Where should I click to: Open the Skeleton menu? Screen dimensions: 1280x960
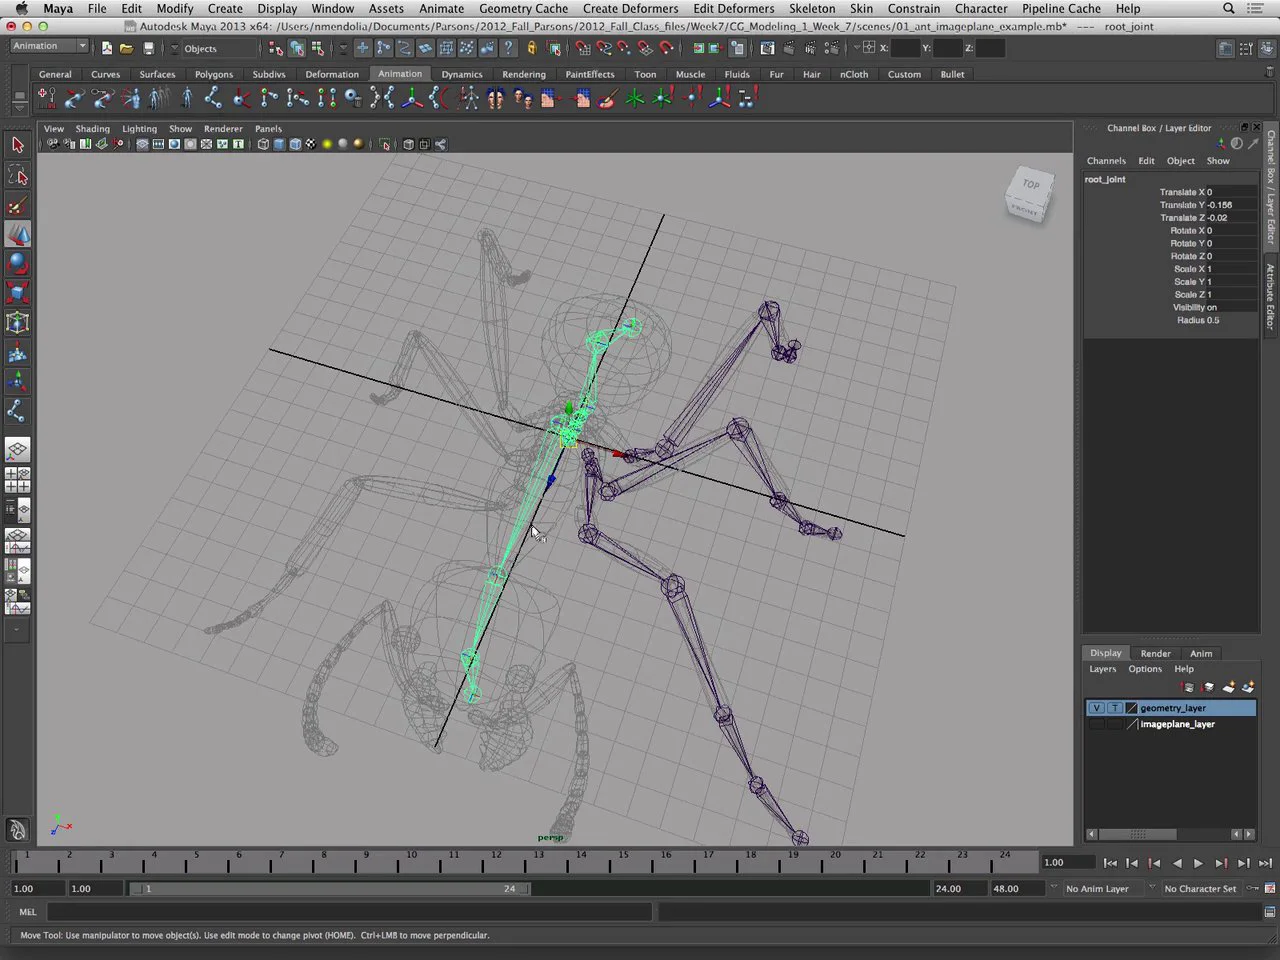812,8
